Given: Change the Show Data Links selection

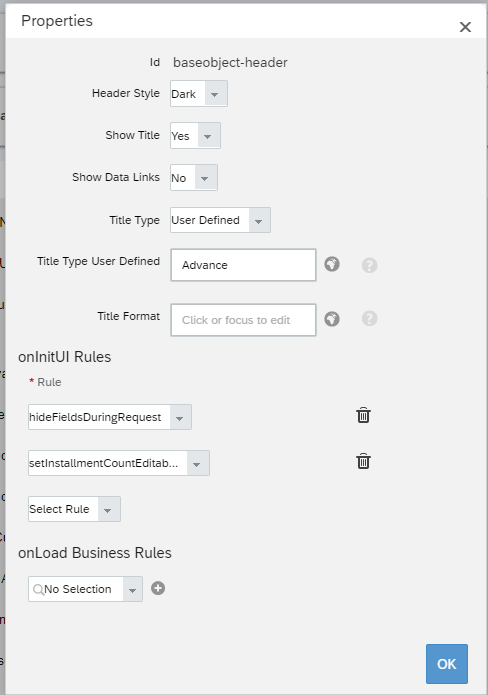Looking at the screenshot, I should click(194, 177).
